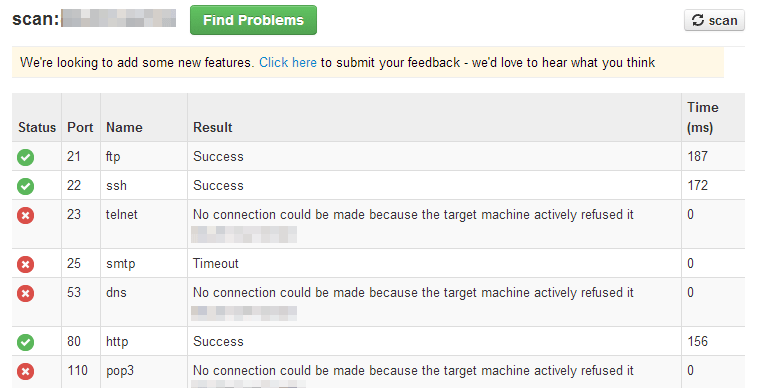Click port number 80 in the table

(x=74, y=341)
